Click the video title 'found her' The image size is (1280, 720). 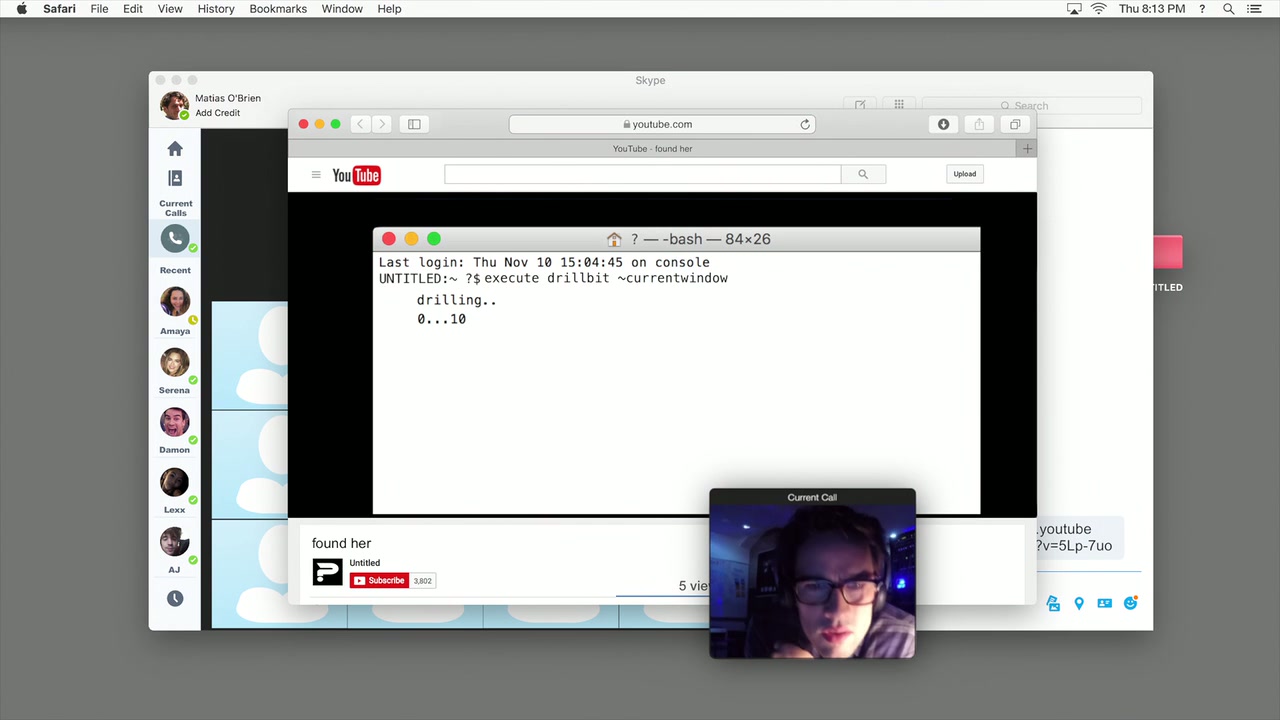click(341, 543)
